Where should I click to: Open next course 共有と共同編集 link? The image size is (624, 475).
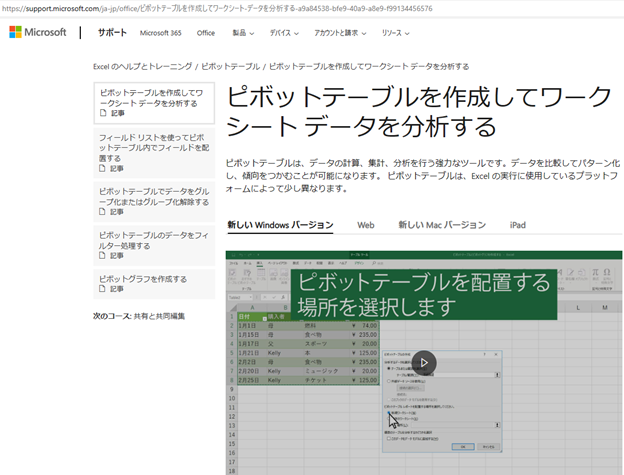click(x=159, y=316)
